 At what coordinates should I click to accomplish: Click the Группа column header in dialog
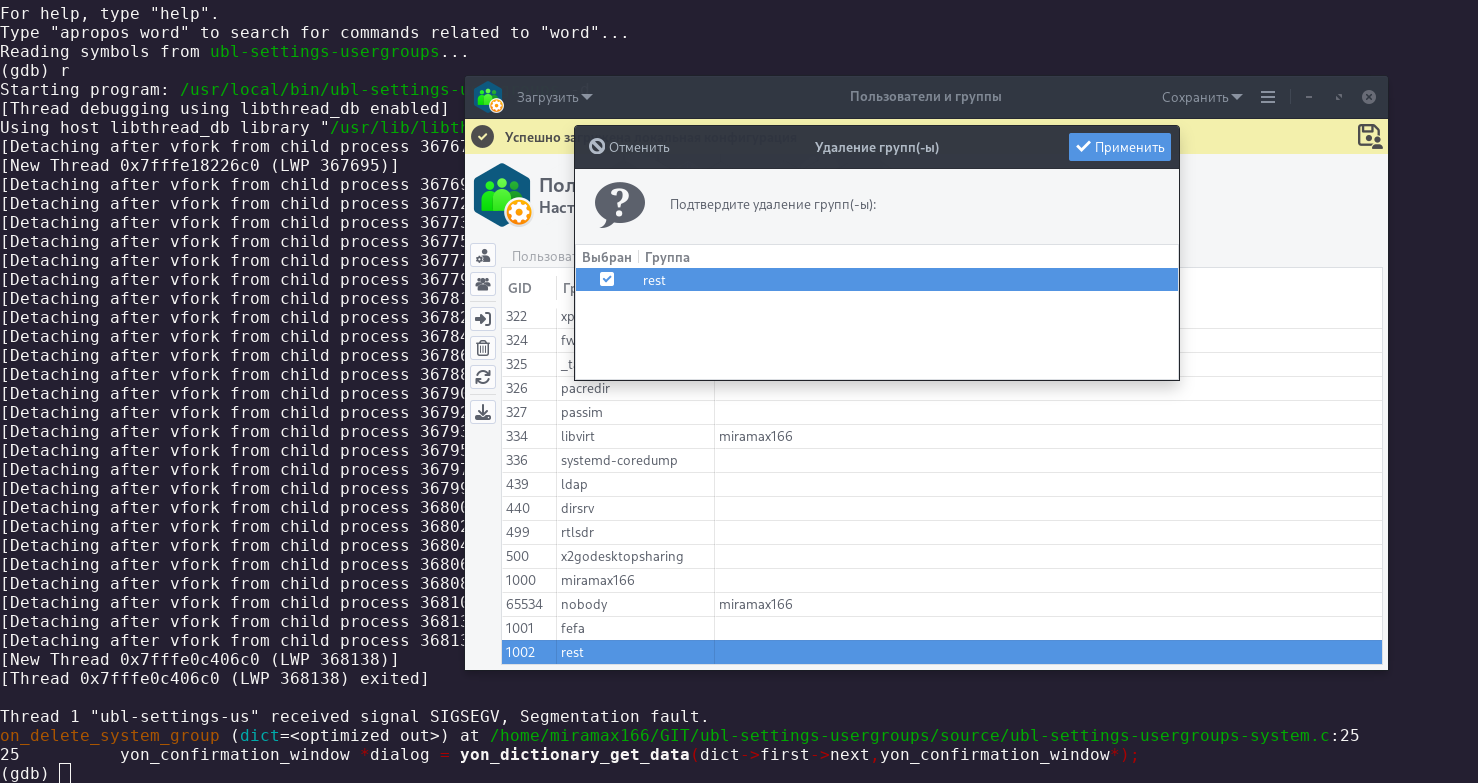click(667, 257)
